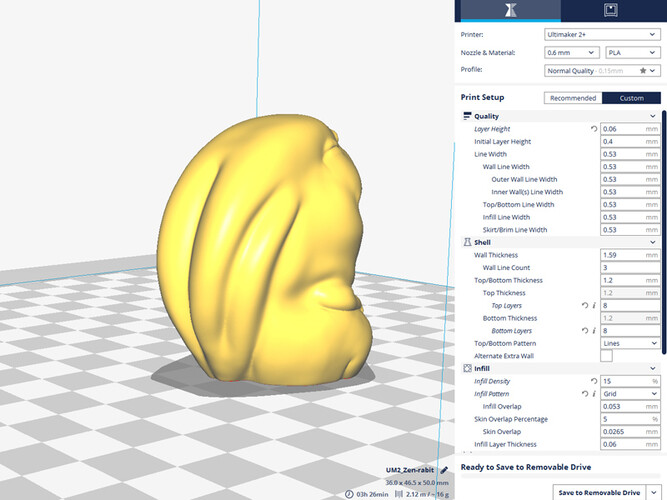The width and height of the screenshot is (667, 500).
Task: Click the Infill section icon
Action: [467, 368]
